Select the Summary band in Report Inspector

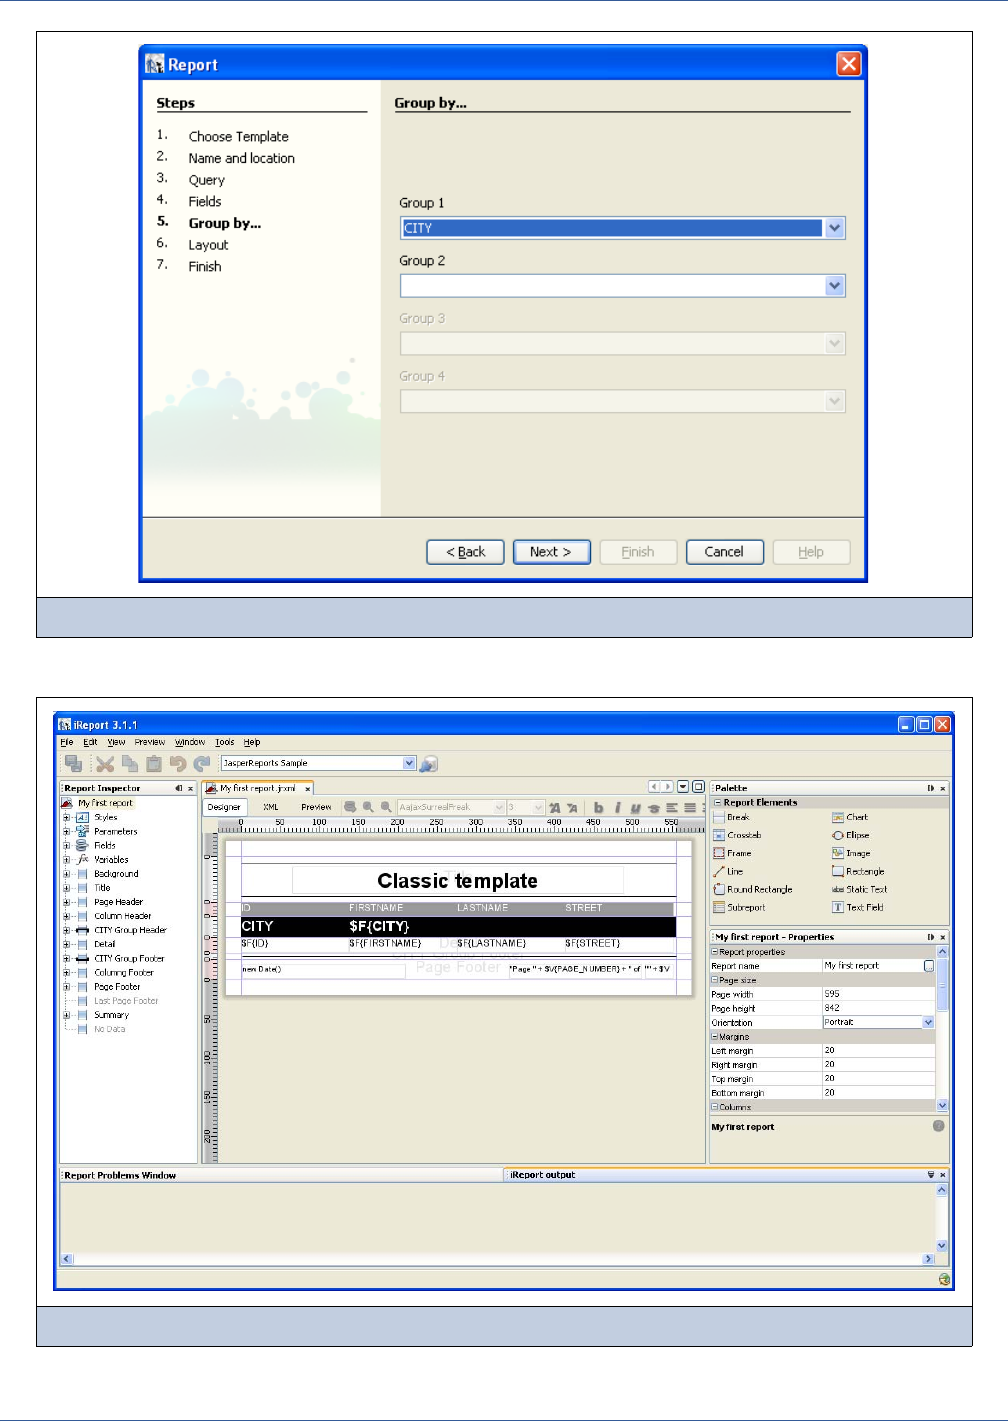point(112,1015)
